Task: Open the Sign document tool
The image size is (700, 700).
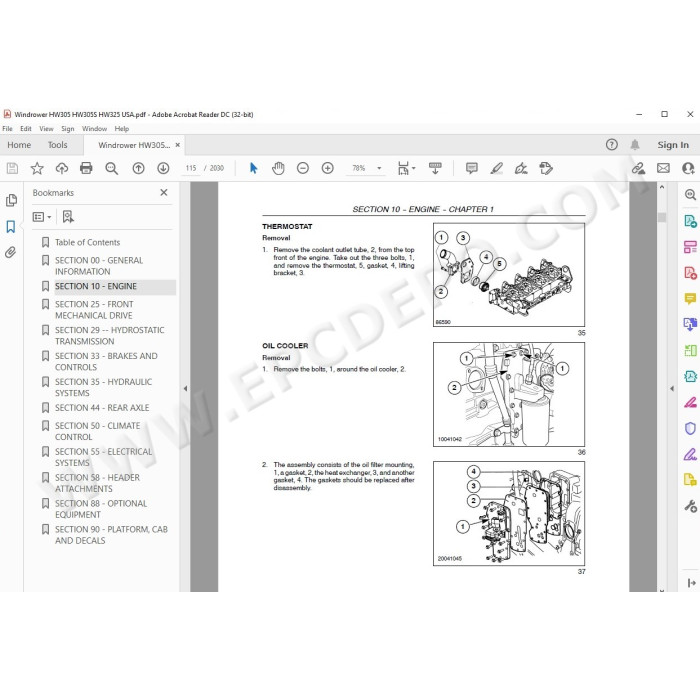Action: [521, 168]
